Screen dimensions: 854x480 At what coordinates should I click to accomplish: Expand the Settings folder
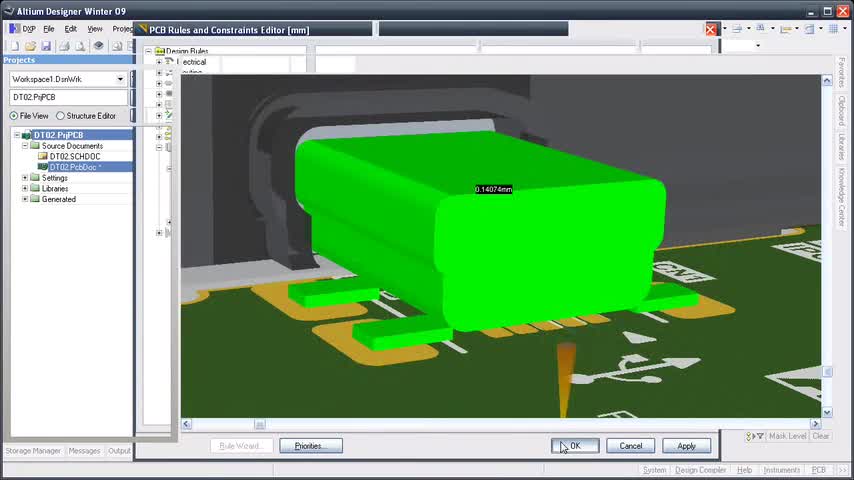pyautogui.click(x=25, y=178)
